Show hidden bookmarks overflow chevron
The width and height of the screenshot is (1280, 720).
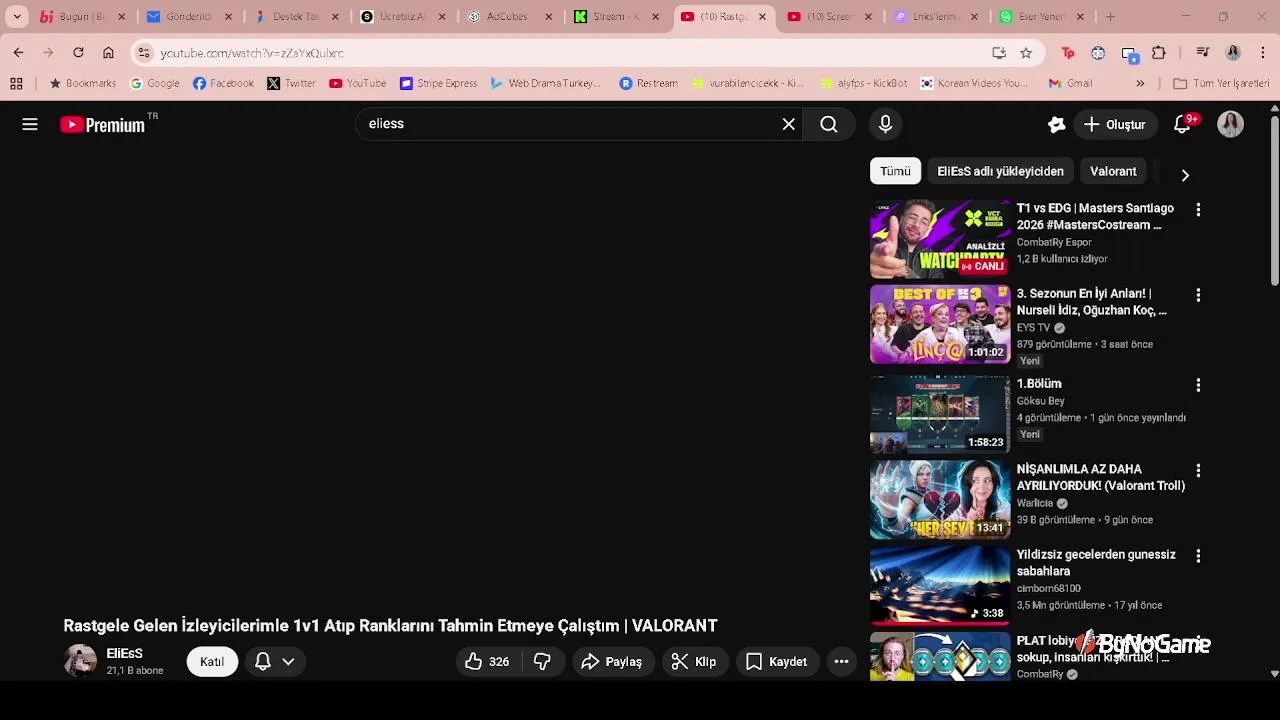pyautogui.click(x=1140, y=83)
